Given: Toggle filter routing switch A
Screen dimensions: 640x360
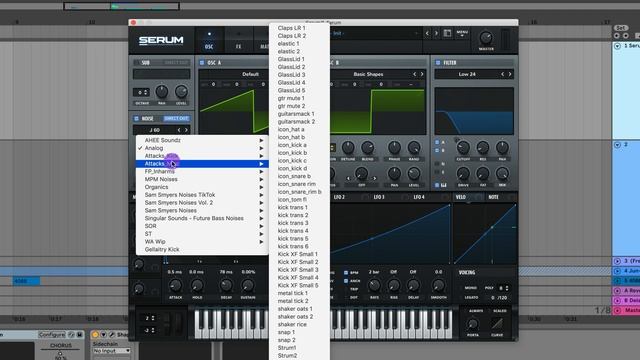Looking at the screenshot, I should [437, 142].
